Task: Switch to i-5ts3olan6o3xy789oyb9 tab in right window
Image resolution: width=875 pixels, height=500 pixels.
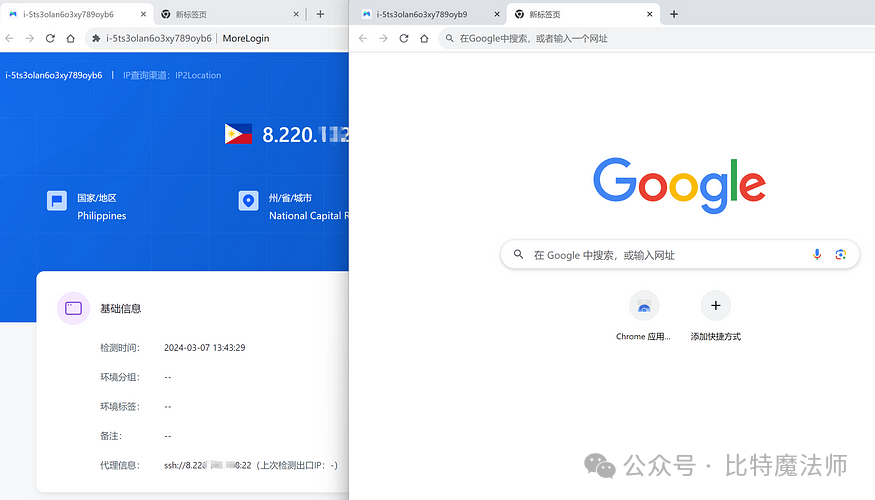Action: (x=421, y=14)
